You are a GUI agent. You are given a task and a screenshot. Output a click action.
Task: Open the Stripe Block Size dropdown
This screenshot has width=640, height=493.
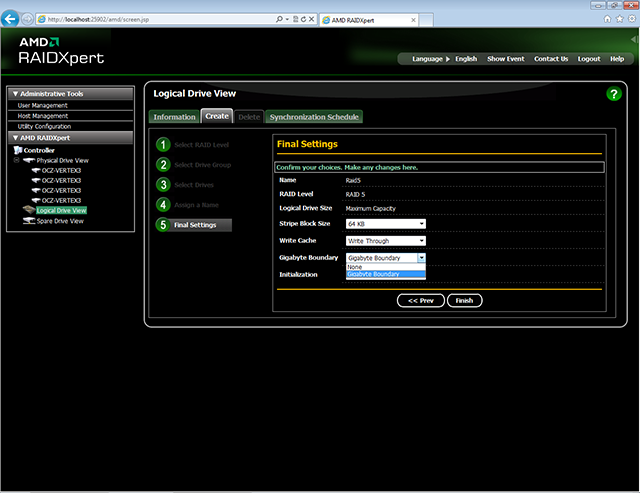(x=386, y=224)
